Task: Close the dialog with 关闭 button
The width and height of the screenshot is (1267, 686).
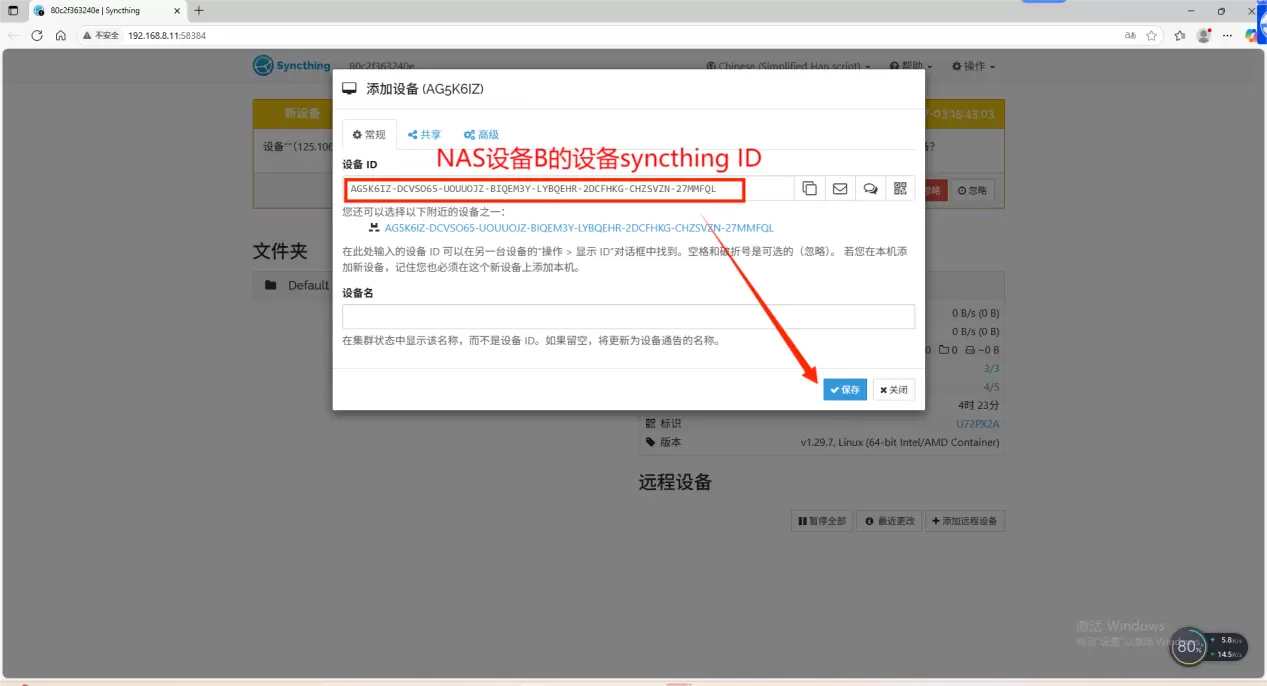Action: 894,390
